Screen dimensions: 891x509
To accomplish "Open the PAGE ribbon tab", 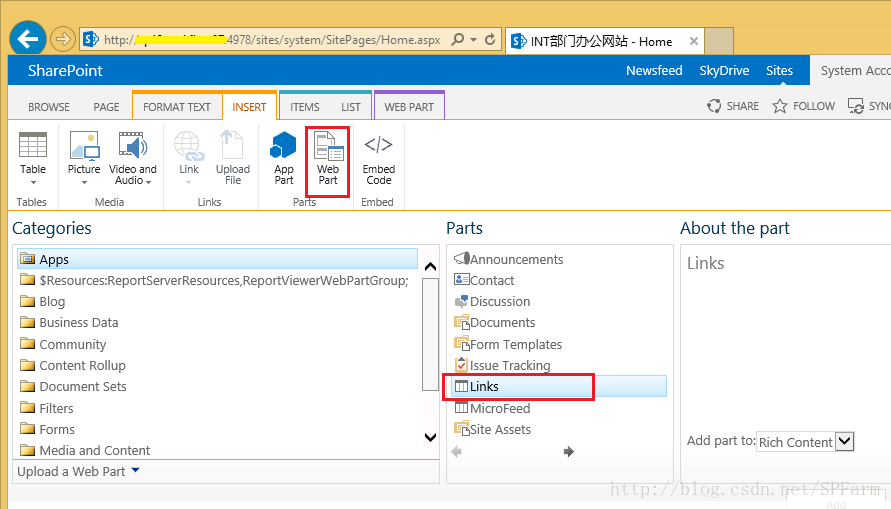I will click(106, 107).
